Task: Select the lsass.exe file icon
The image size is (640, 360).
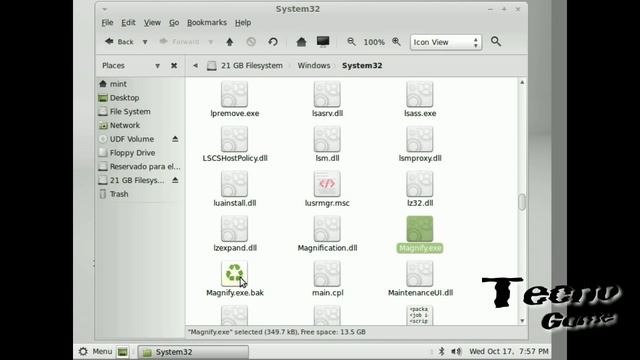Action: [x=420, y=94]
